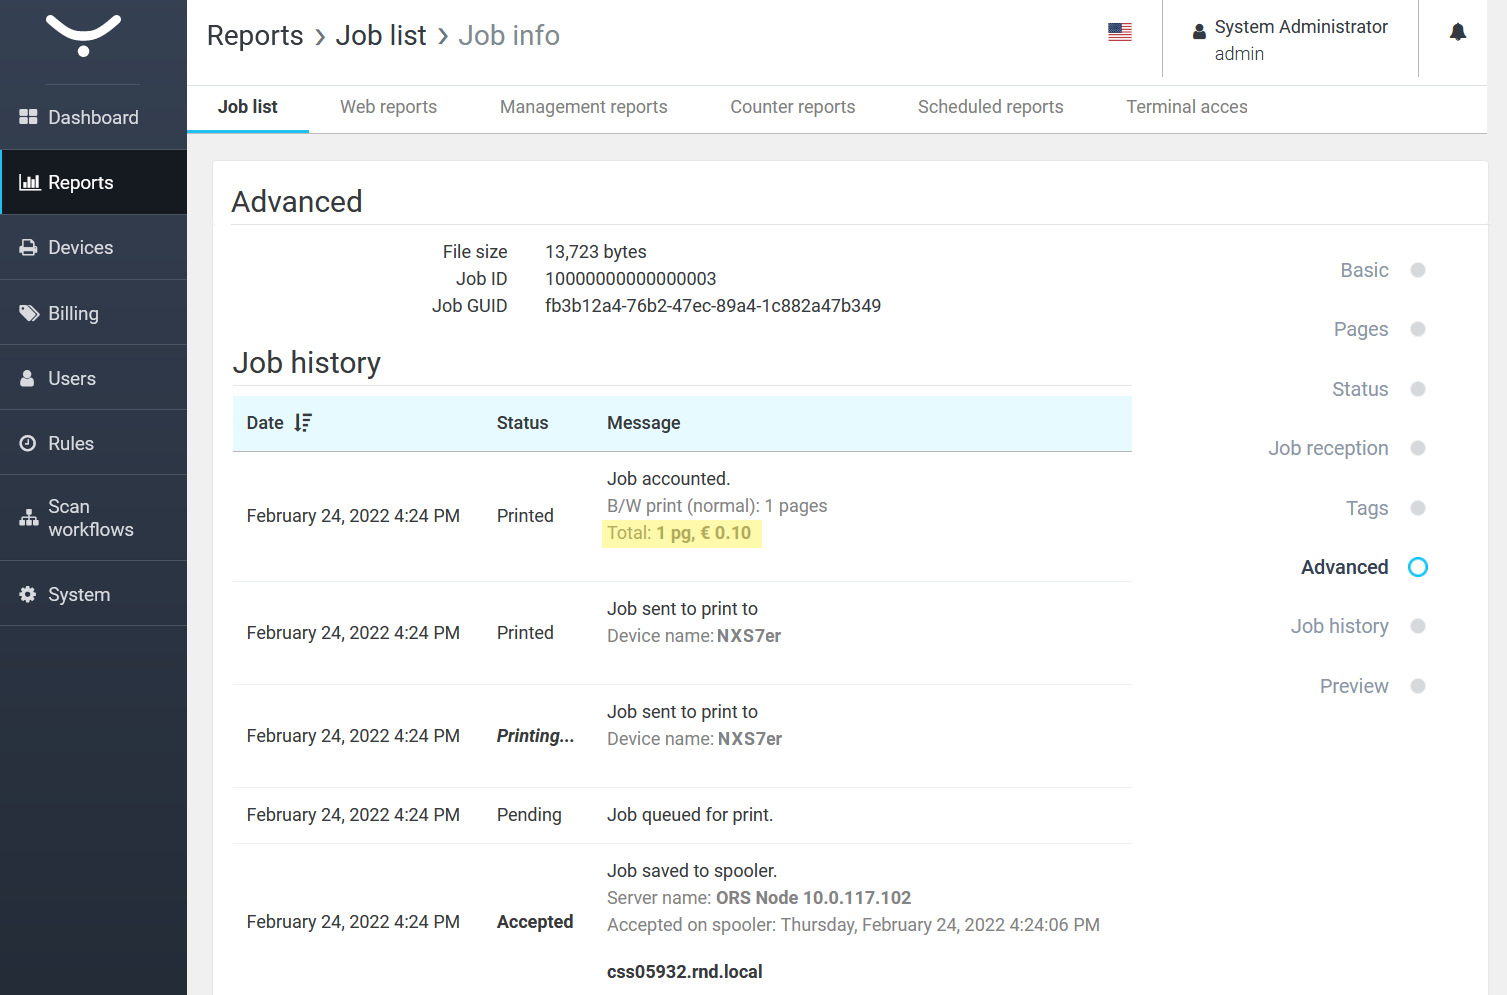
Task: Click the System gear icon
Action: pos(28,595)
